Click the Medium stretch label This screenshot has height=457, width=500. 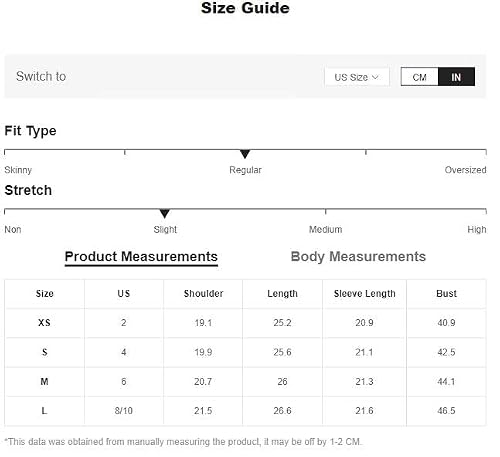point(325,229)
